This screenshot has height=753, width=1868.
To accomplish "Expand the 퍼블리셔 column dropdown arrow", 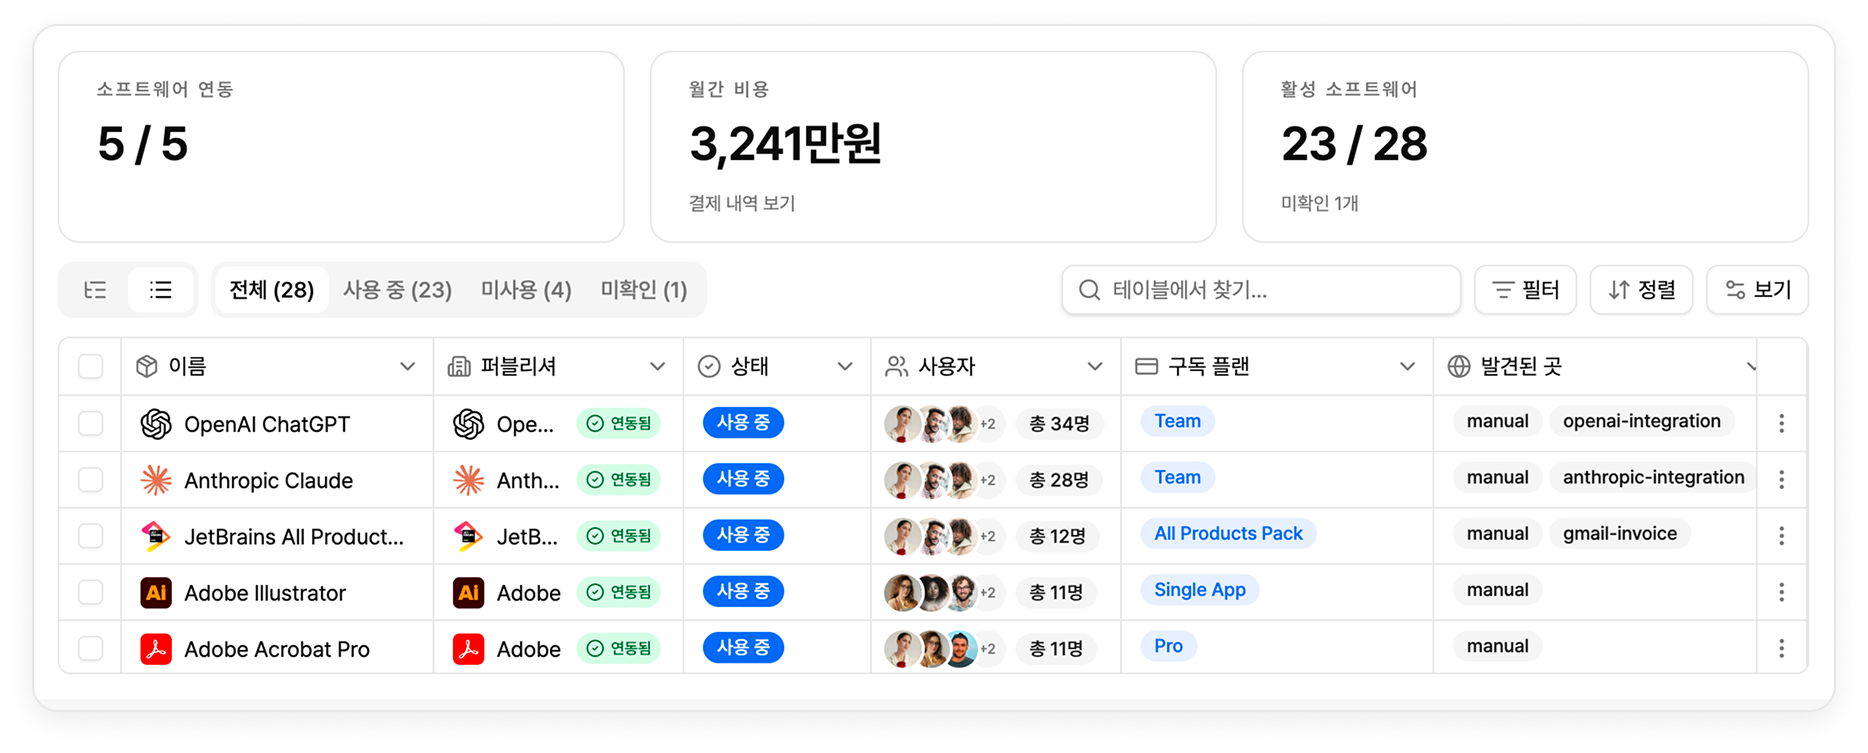I will tap(657, 367).
